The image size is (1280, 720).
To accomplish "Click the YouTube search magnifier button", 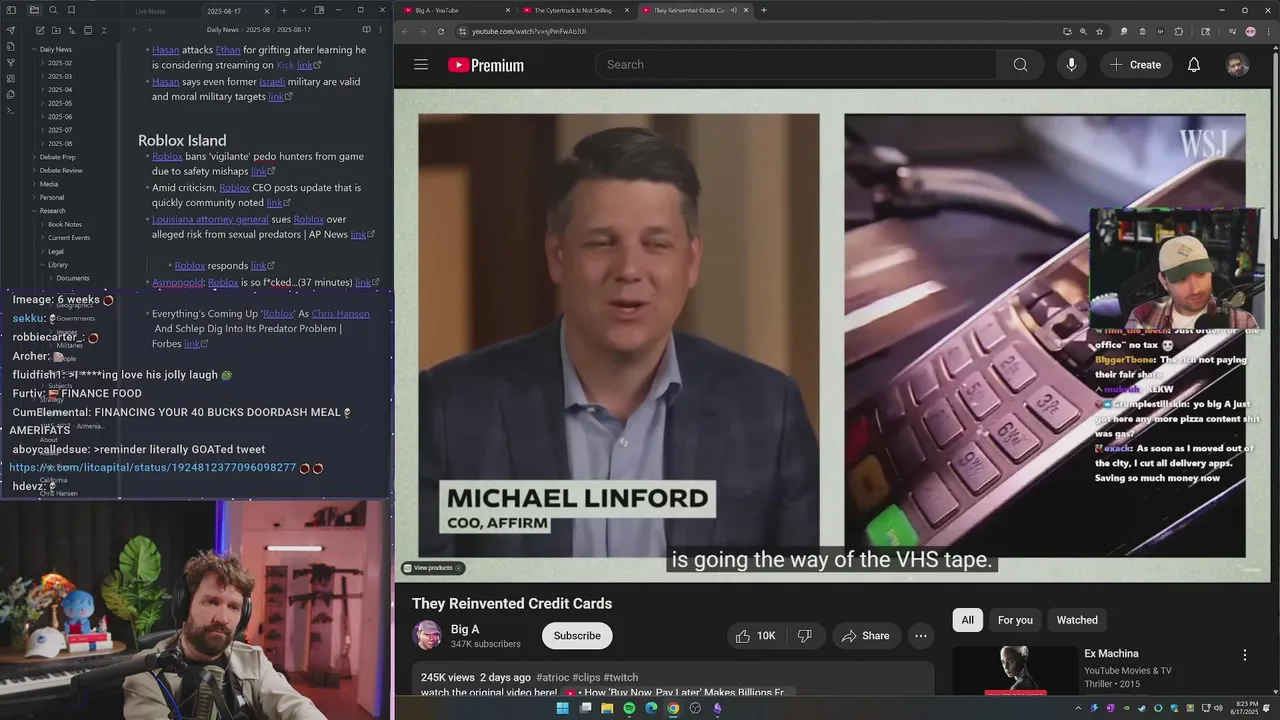I will coord(1020,64).
